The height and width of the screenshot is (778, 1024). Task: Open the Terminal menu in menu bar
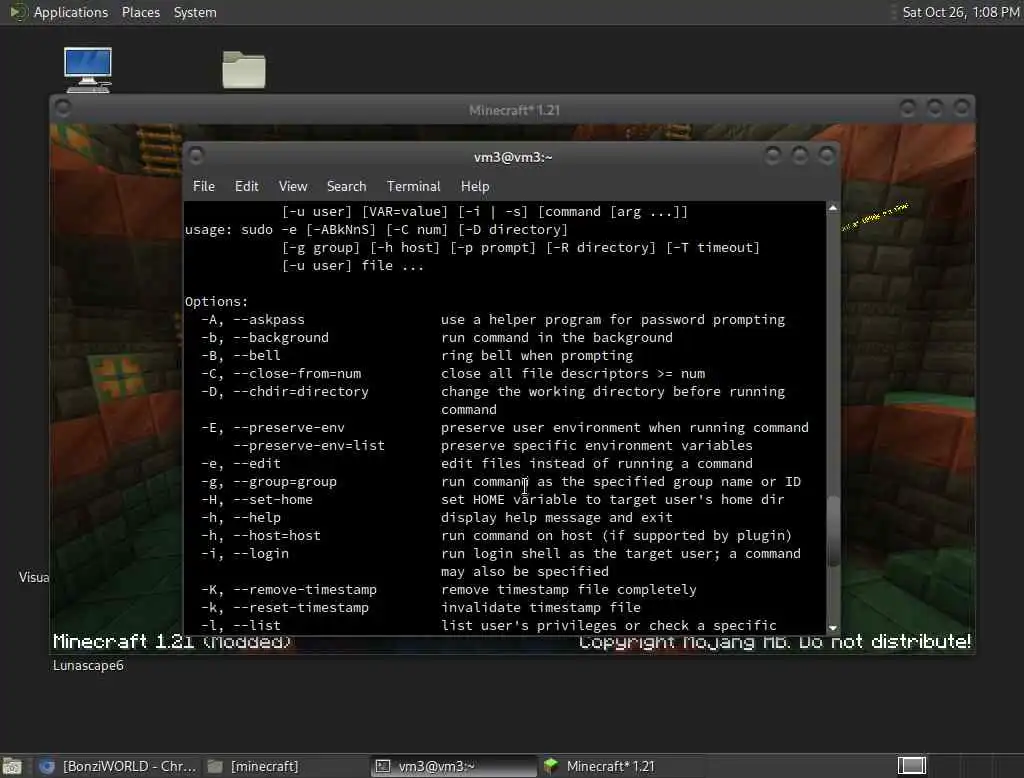(413, 186)
